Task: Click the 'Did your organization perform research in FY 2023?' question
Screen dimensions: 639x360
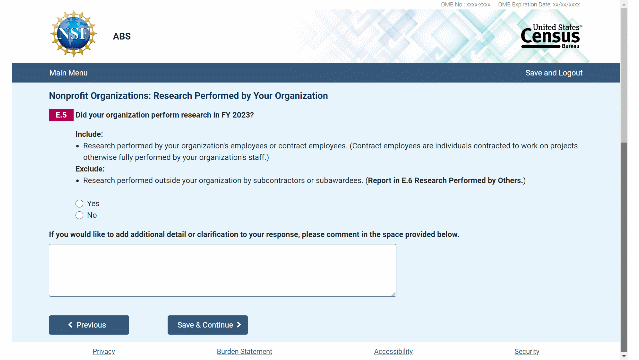Action: click(x=164, y=115)
